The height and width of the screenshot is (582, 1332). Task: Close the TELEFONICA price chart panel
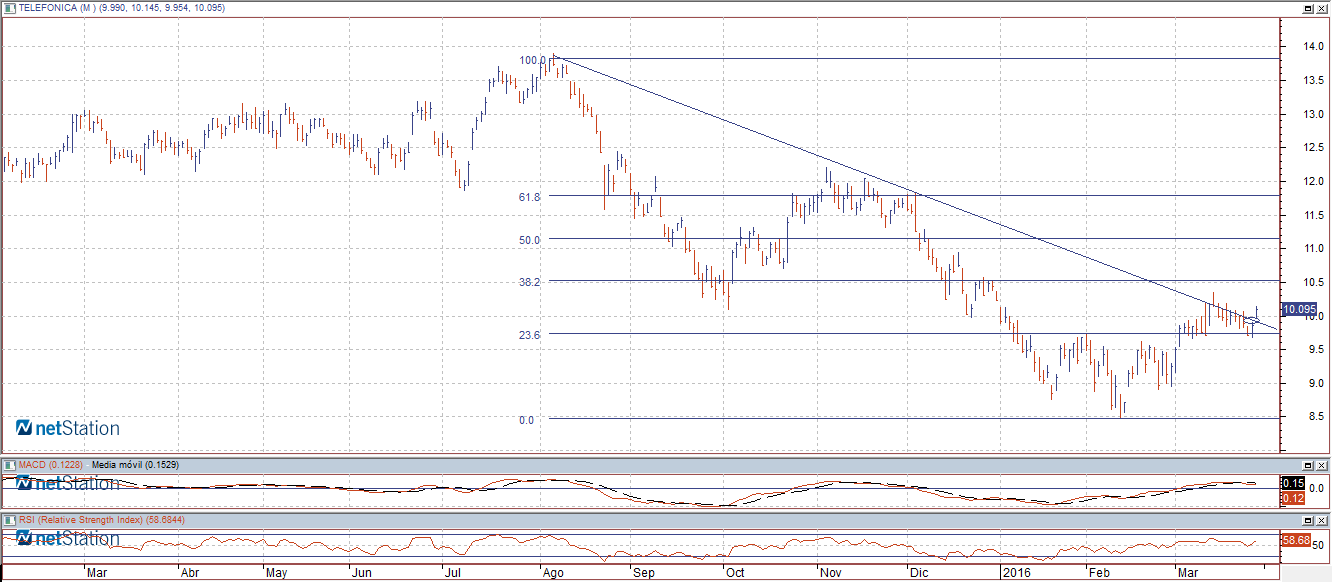tap(1322, 7)
